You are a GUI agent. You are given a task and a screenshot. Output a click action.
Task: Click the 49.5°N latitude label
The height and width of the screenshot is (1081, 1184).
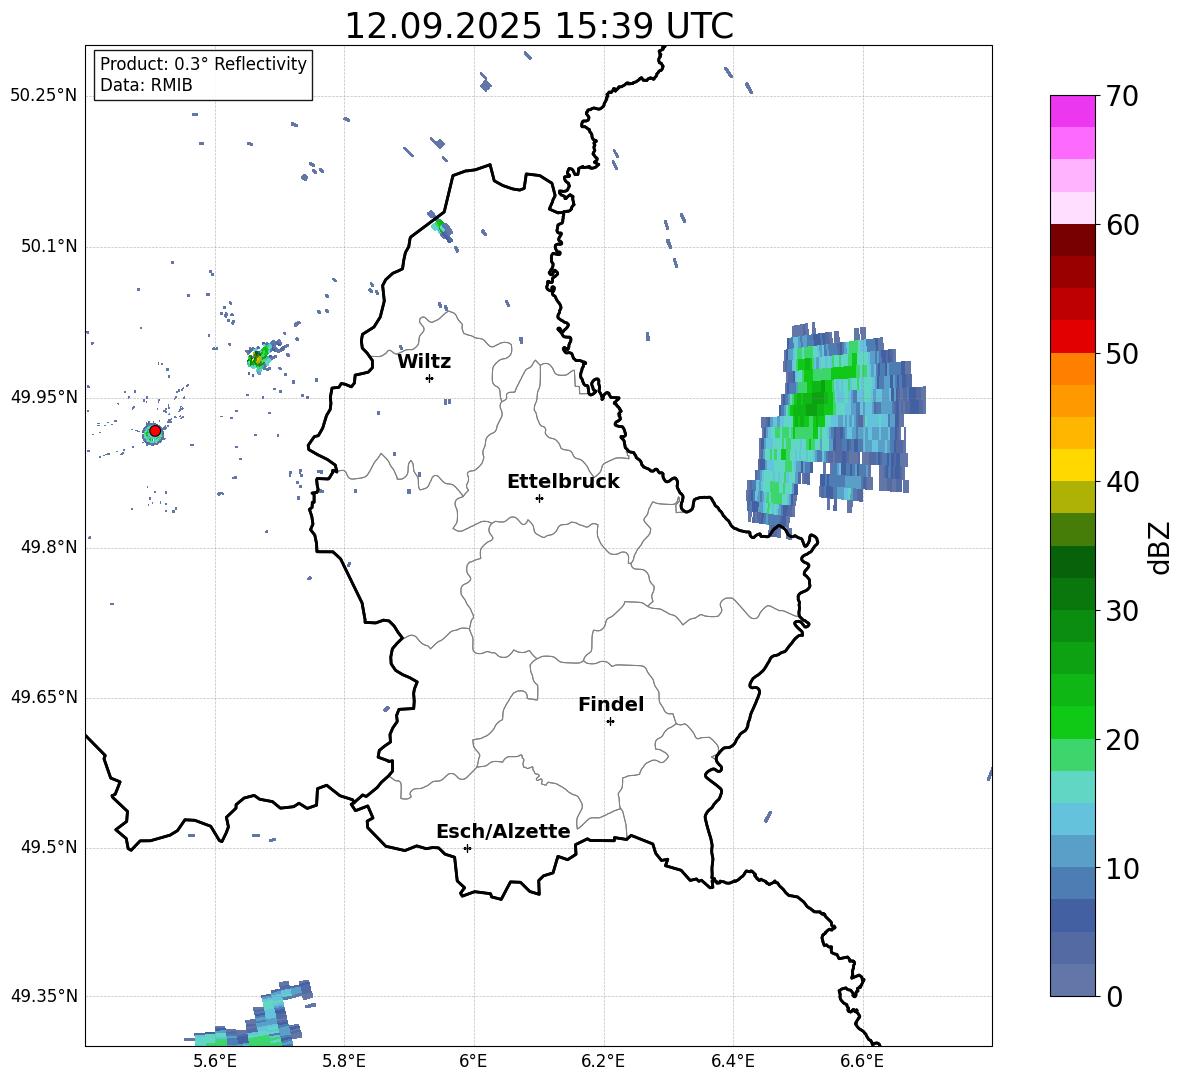pos(49,847)
